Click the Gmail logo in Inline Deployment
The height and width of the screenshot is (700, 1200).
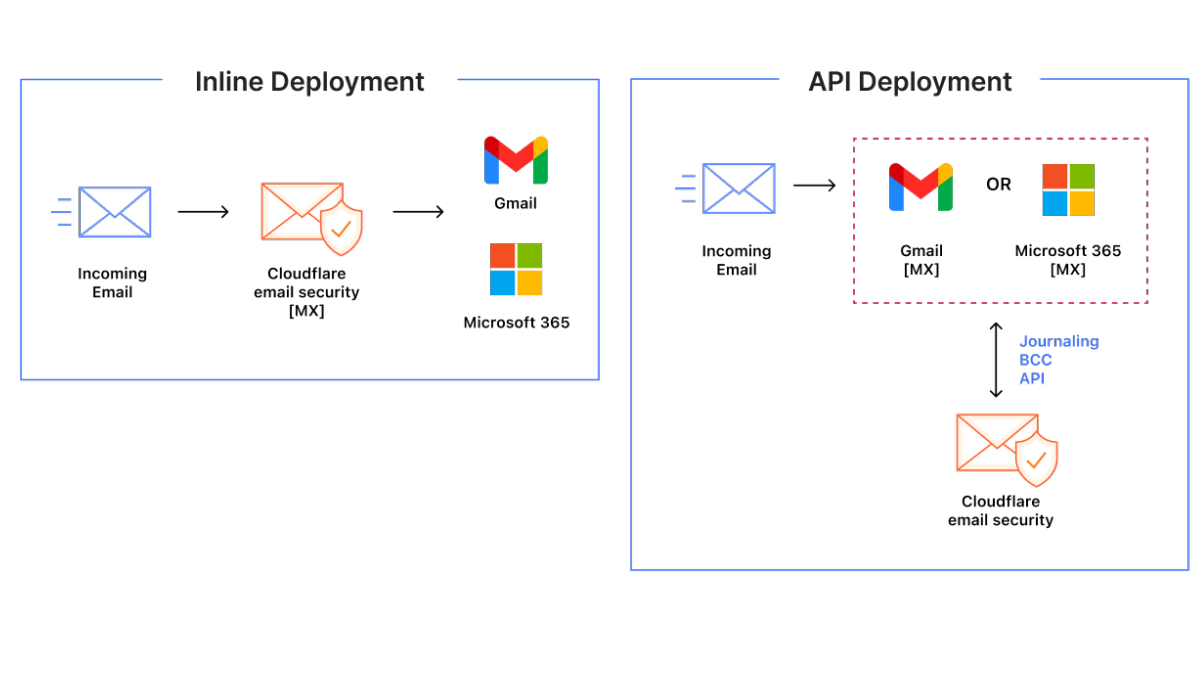pyautogui.click(x=516, y=160)
